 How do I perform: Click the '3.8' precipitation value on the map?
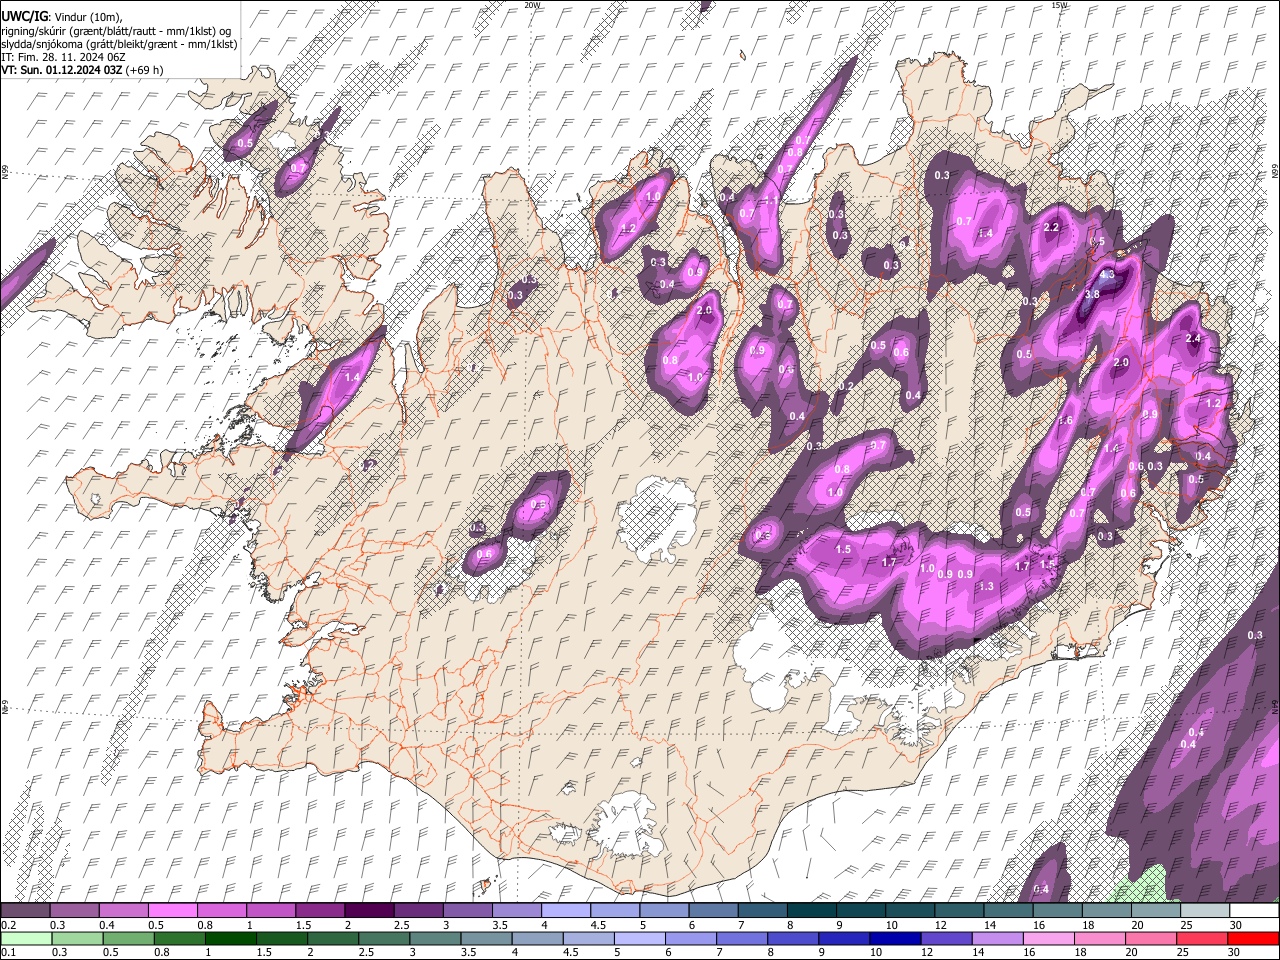coord(1092,294)
